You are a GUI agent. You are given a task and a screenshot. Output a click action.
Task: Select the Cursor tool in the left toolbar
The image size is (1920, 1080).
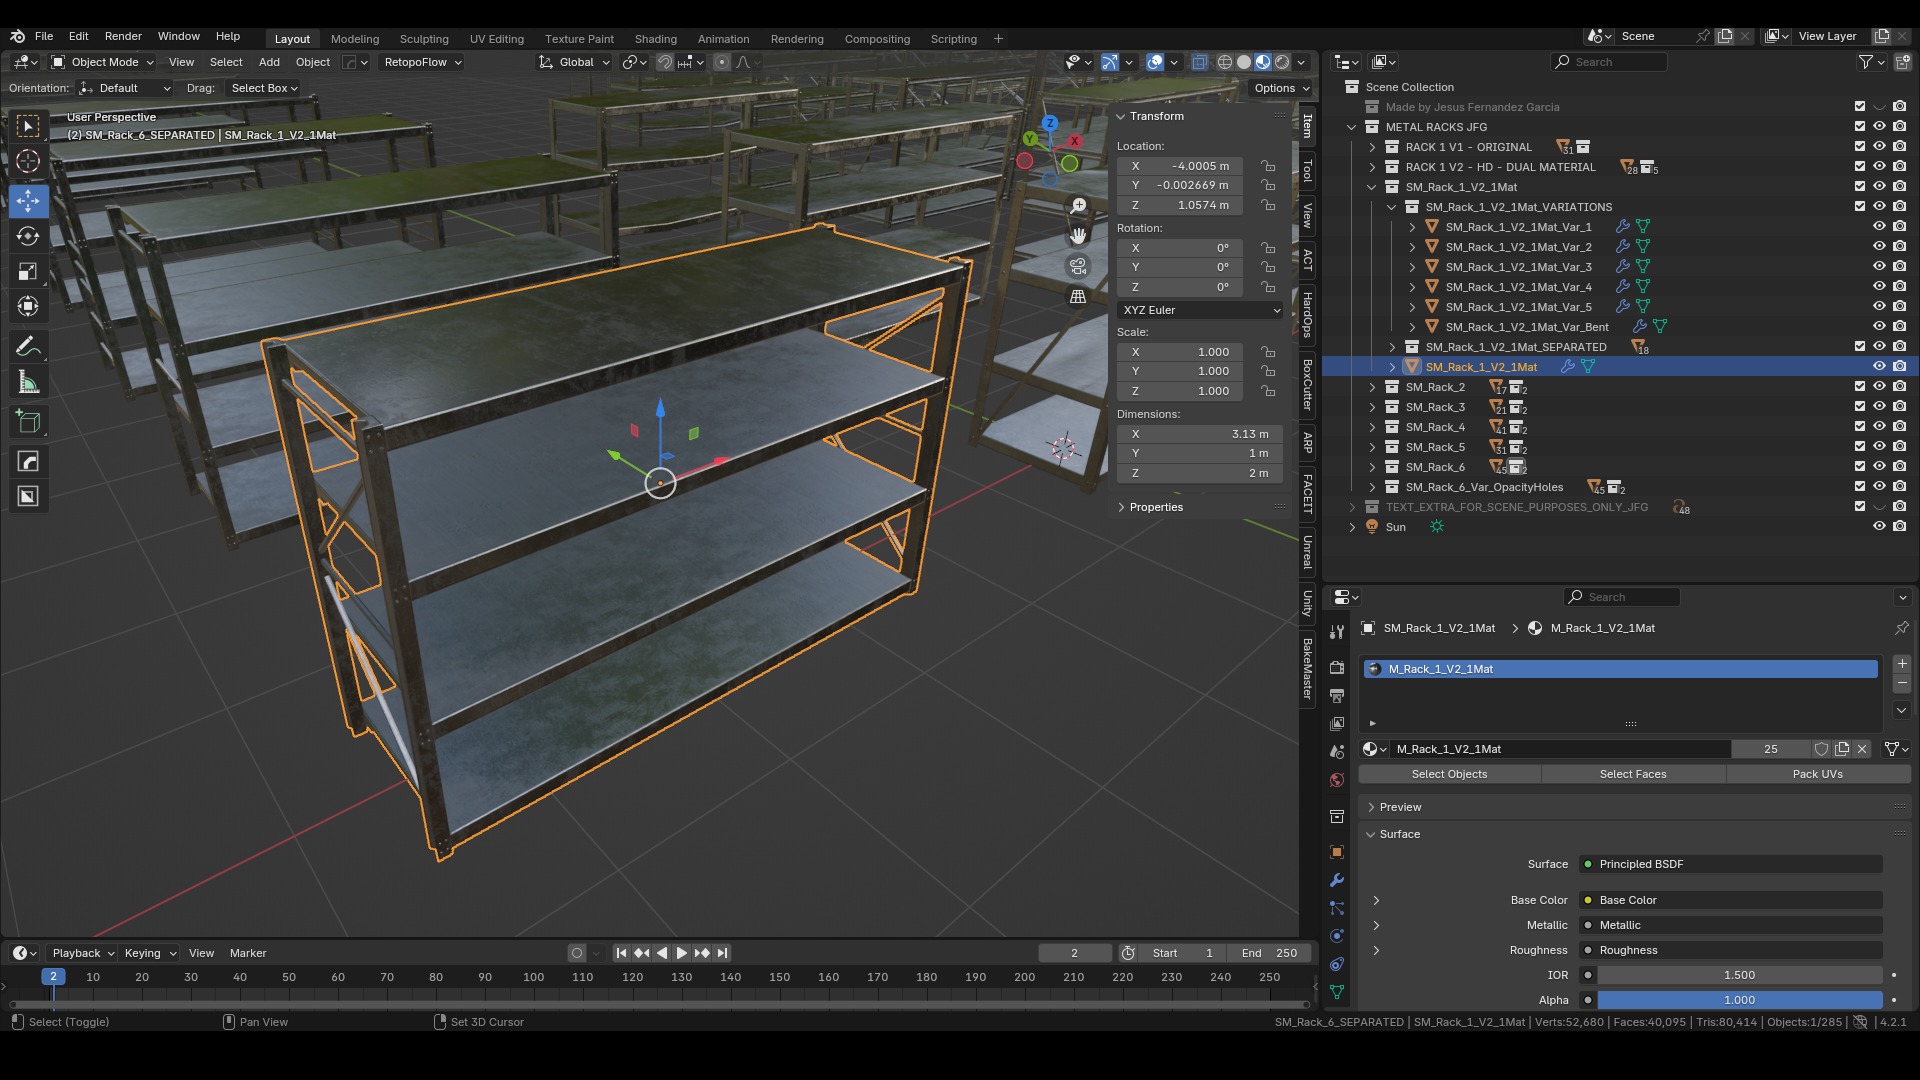coord(28,161)
